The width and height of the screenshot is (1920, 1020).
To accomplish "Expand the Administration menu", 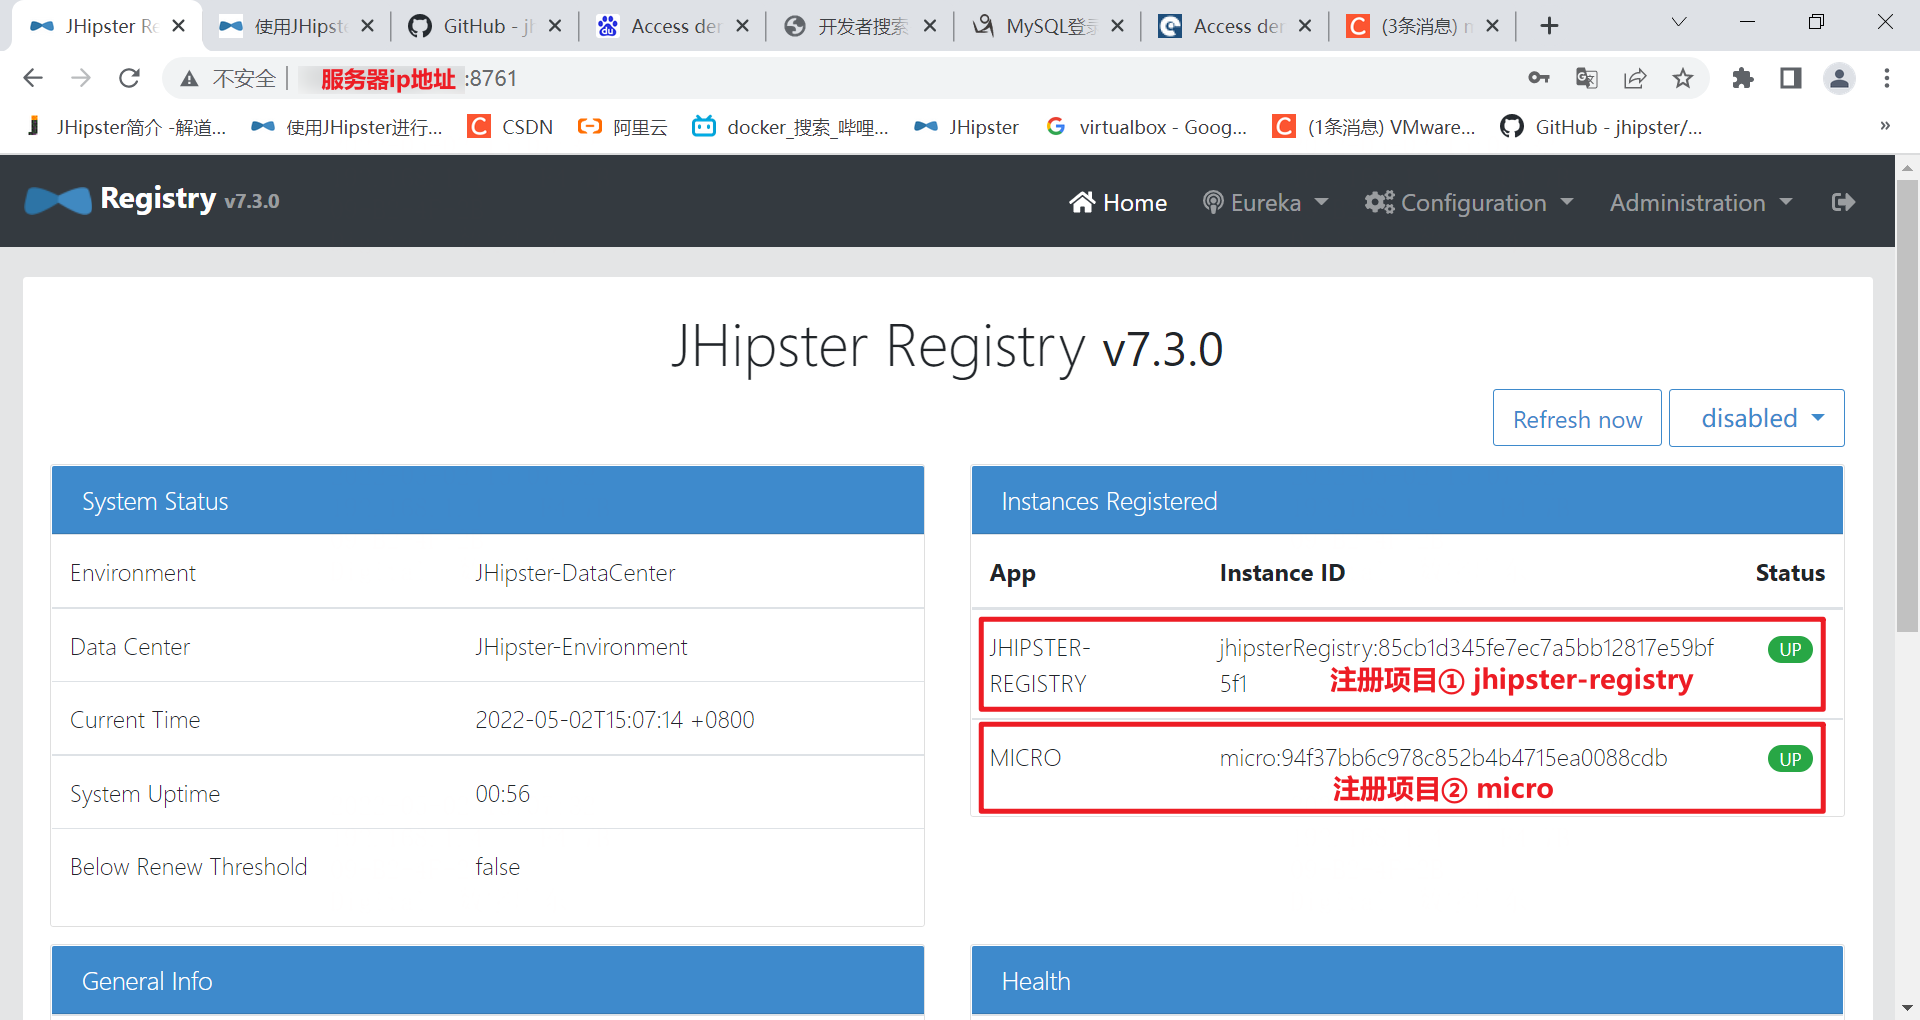I will [1701, 203].
